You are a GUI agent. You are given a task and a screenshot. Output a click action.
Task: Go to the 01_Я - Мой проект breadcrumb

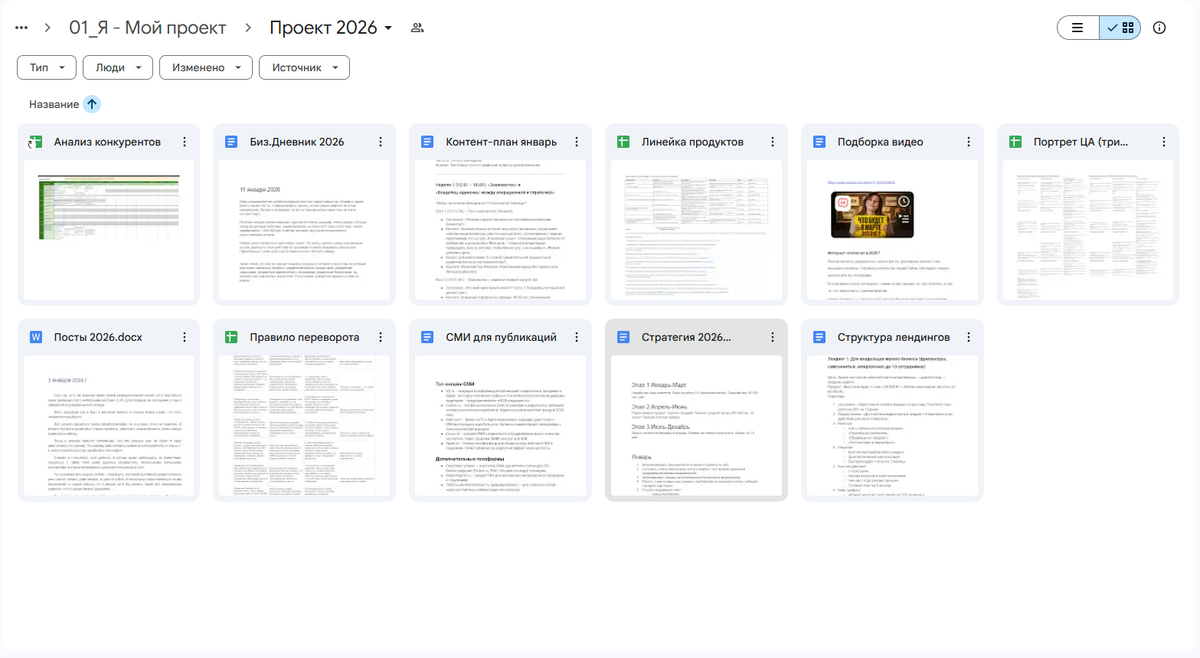[148, 28]
